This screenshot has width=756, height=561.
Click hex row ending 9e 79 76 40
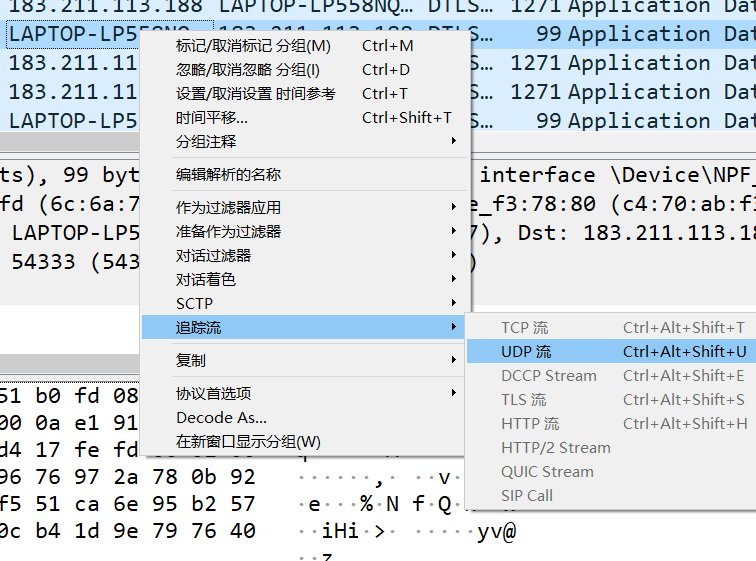click(x=127, y=531)
